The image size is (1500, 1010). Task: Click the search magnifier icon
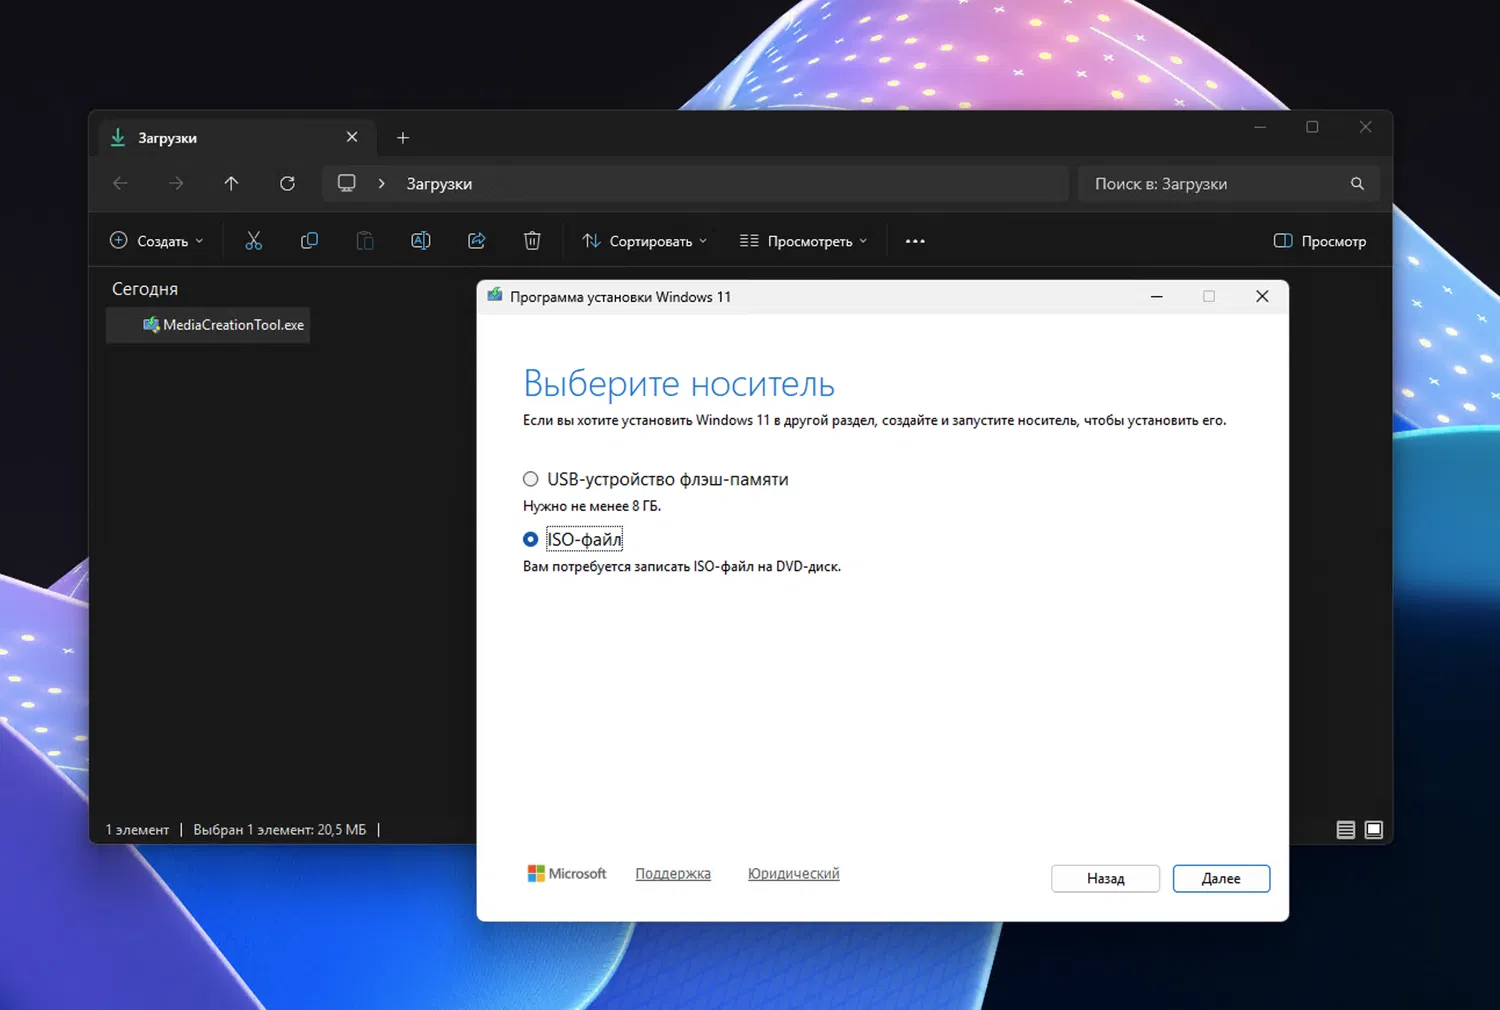1357,184
